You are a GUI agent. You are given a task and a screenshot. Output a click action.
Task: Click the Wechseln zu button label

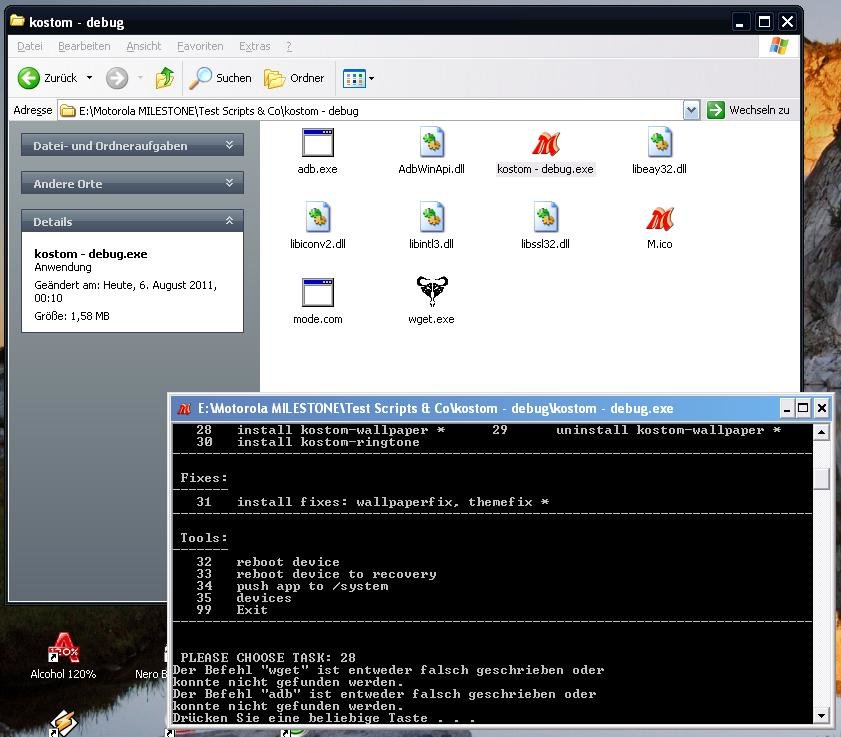coord(759,110)
